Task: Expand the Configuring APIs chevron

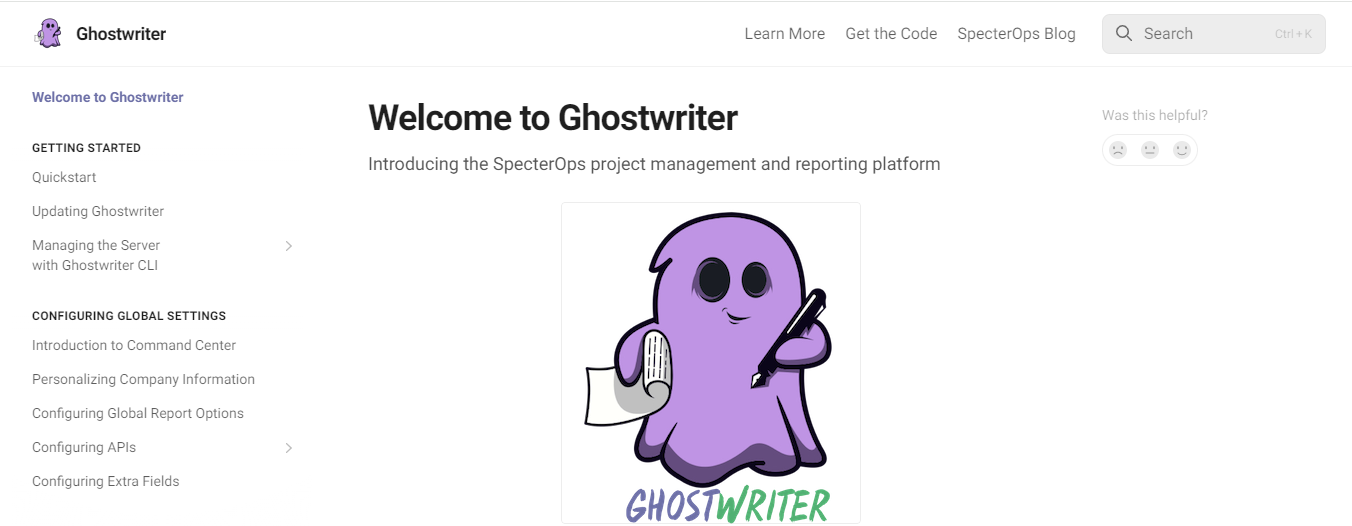Action: pyautogui.click(x=288, y=448)
